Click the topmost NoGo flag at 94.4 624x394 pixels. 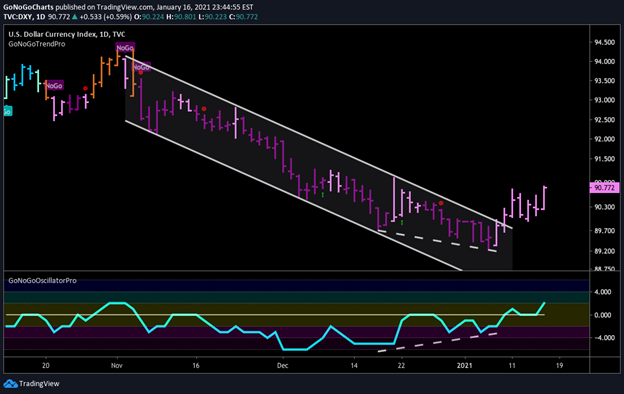[x=125, y=48]
